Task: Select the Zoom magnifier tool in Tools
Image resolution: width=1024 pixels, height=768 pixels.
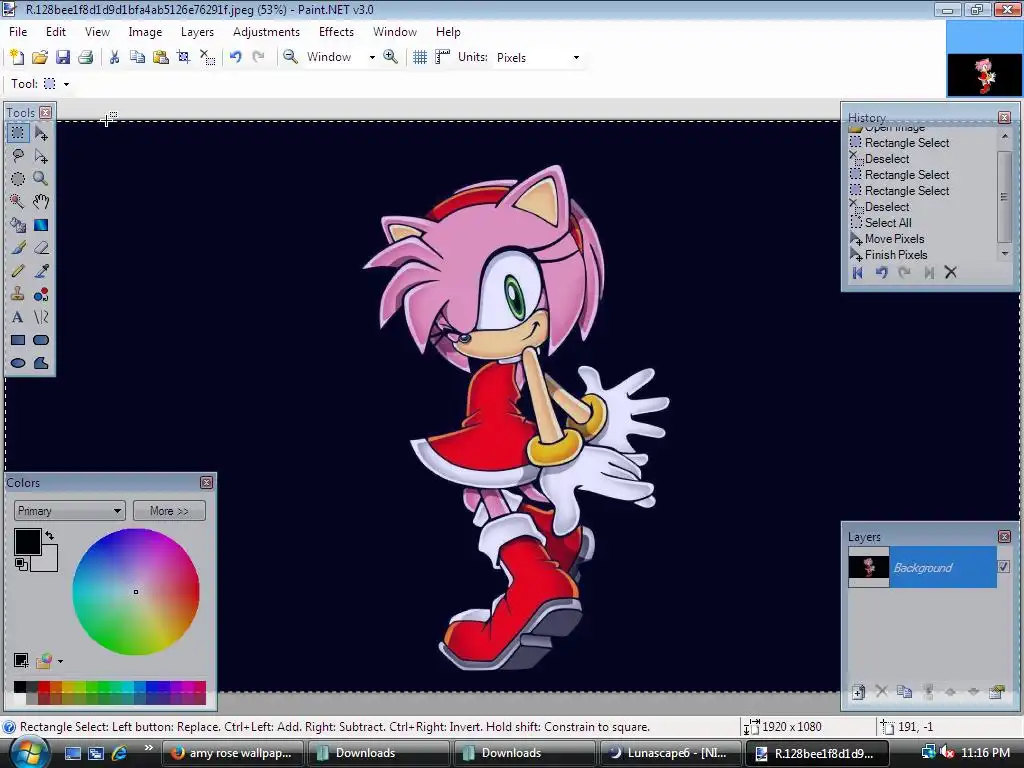Action: 41,179
